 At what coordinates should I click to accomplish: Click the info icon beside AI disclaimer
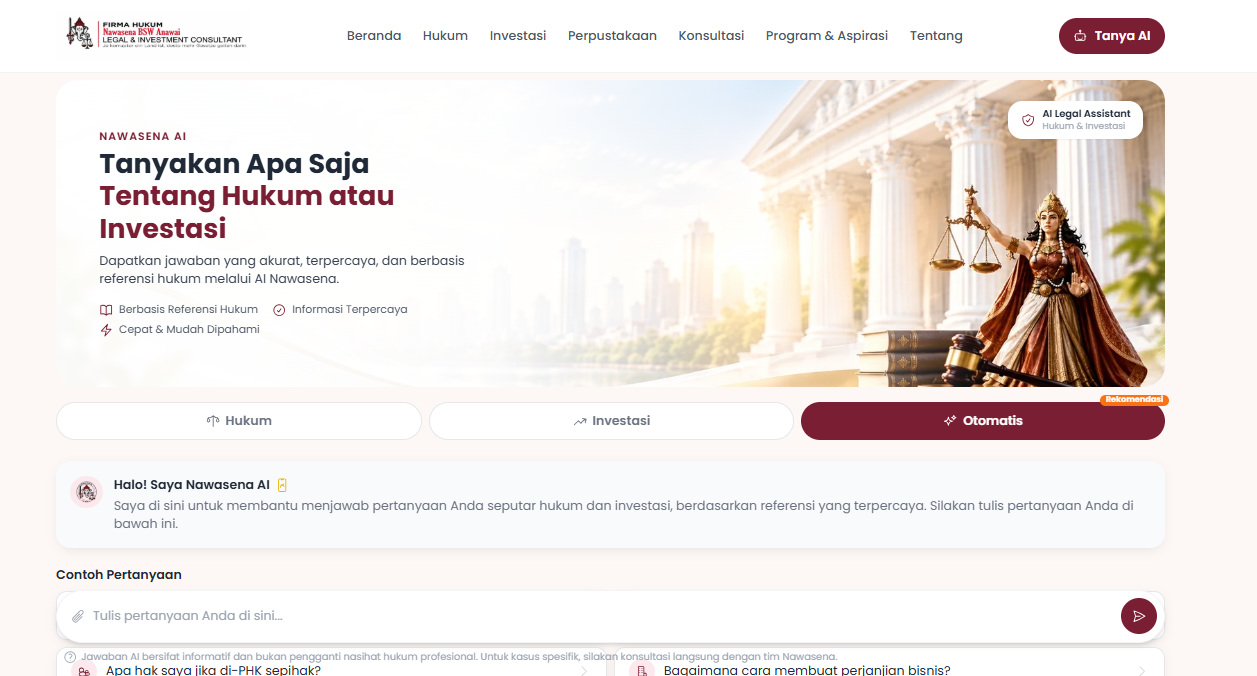coord(70,657)
